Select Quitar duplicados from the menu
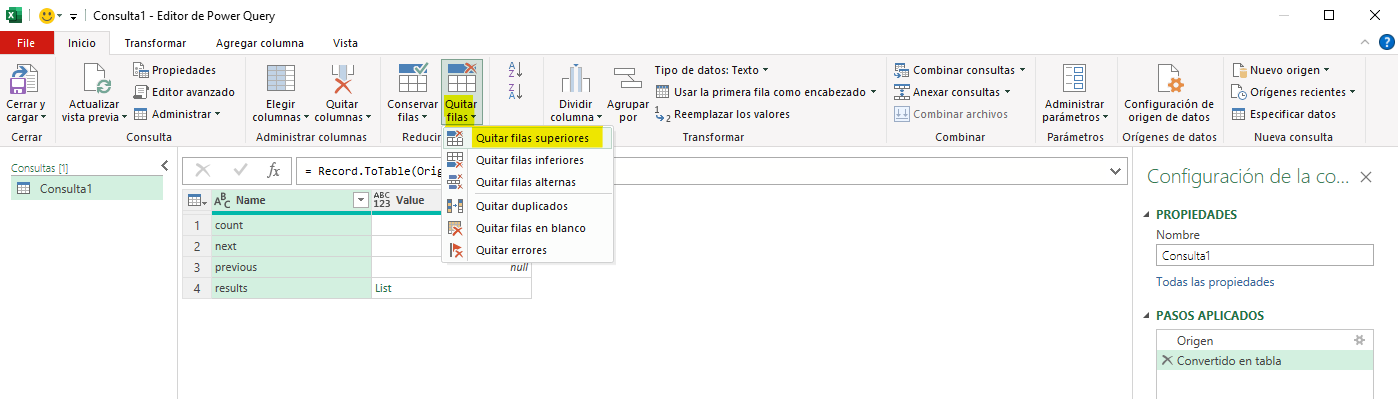 (521, 206)
